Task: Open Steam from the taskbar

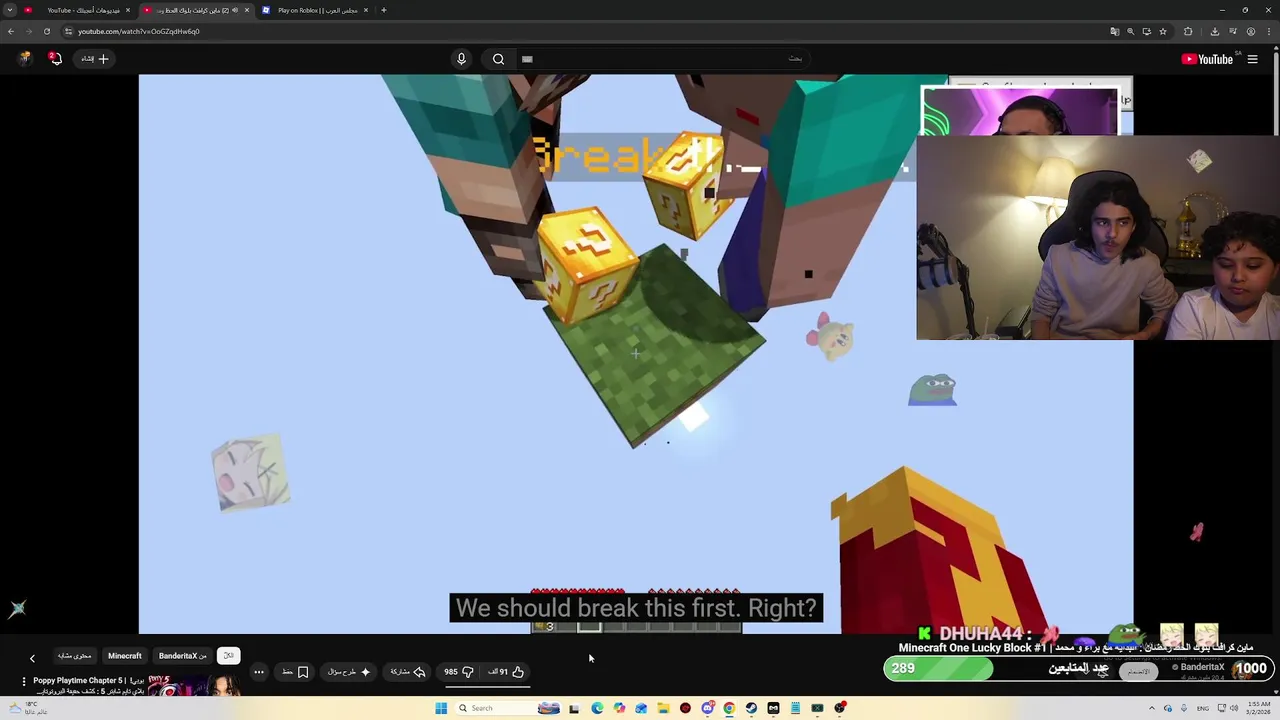Action: point(751,708)
